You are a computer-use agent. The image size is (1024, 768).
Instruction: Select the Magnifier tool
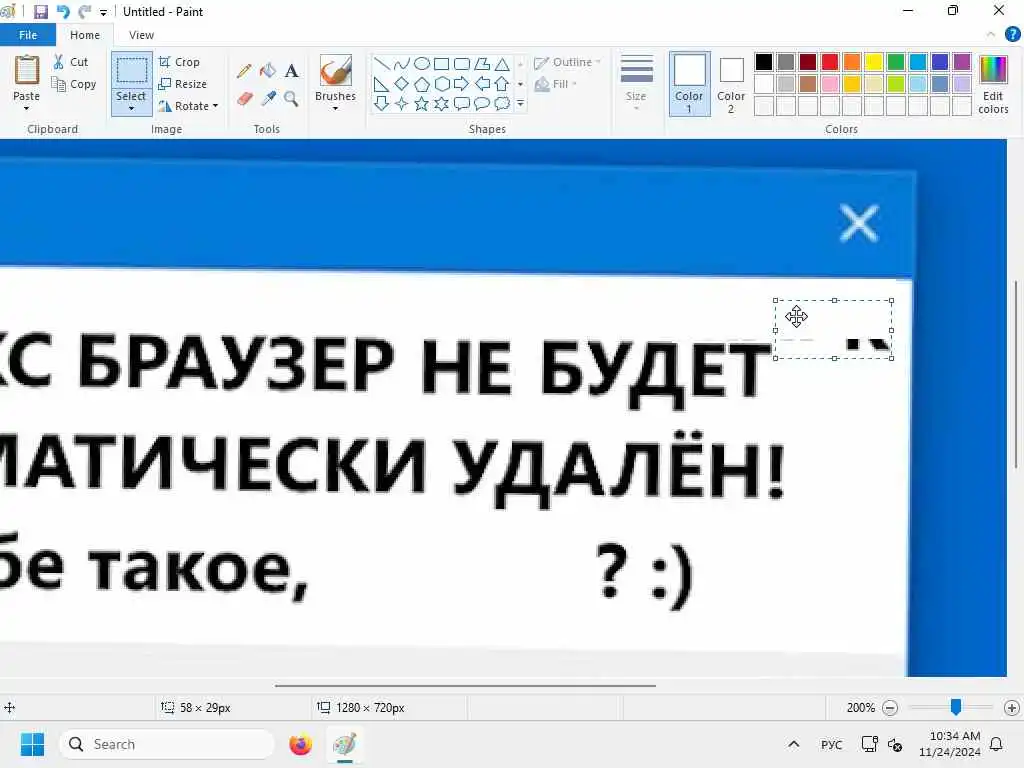tap(291, 99)
